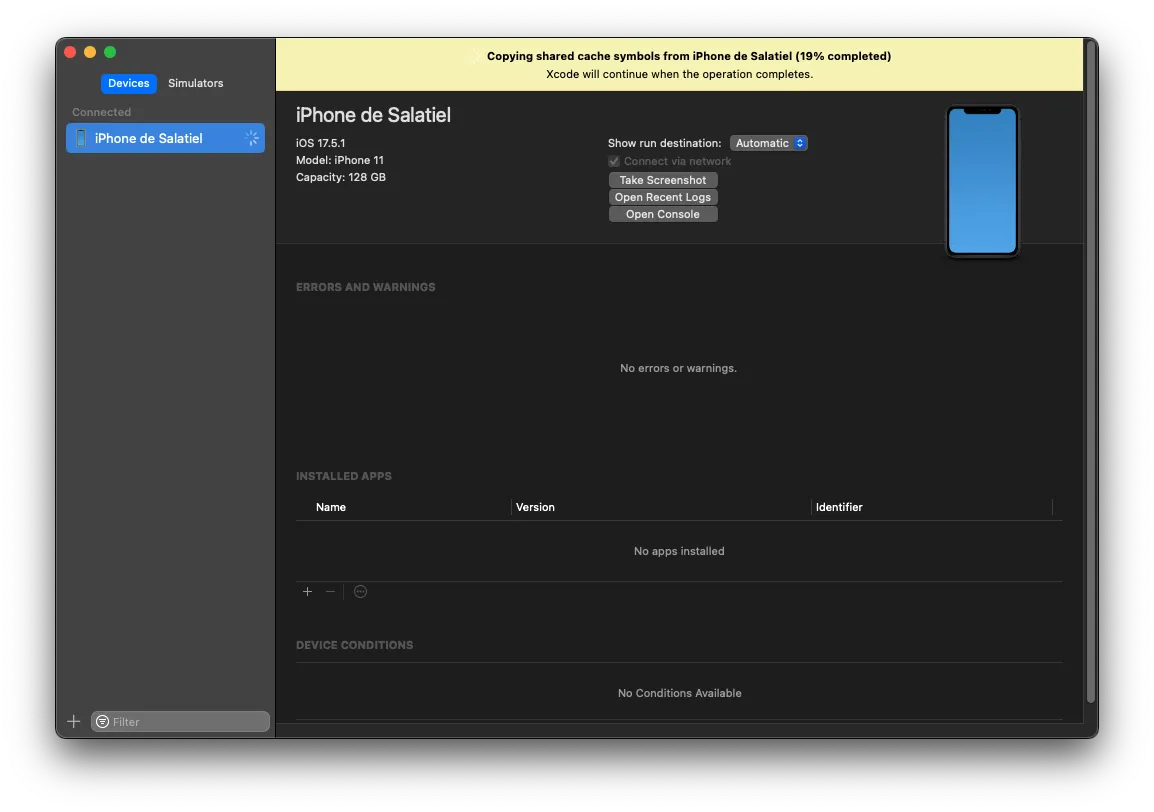This screenshot has height=812, width=1154.
Task: Switch to the Simulators tab
Action: point(195,83)
